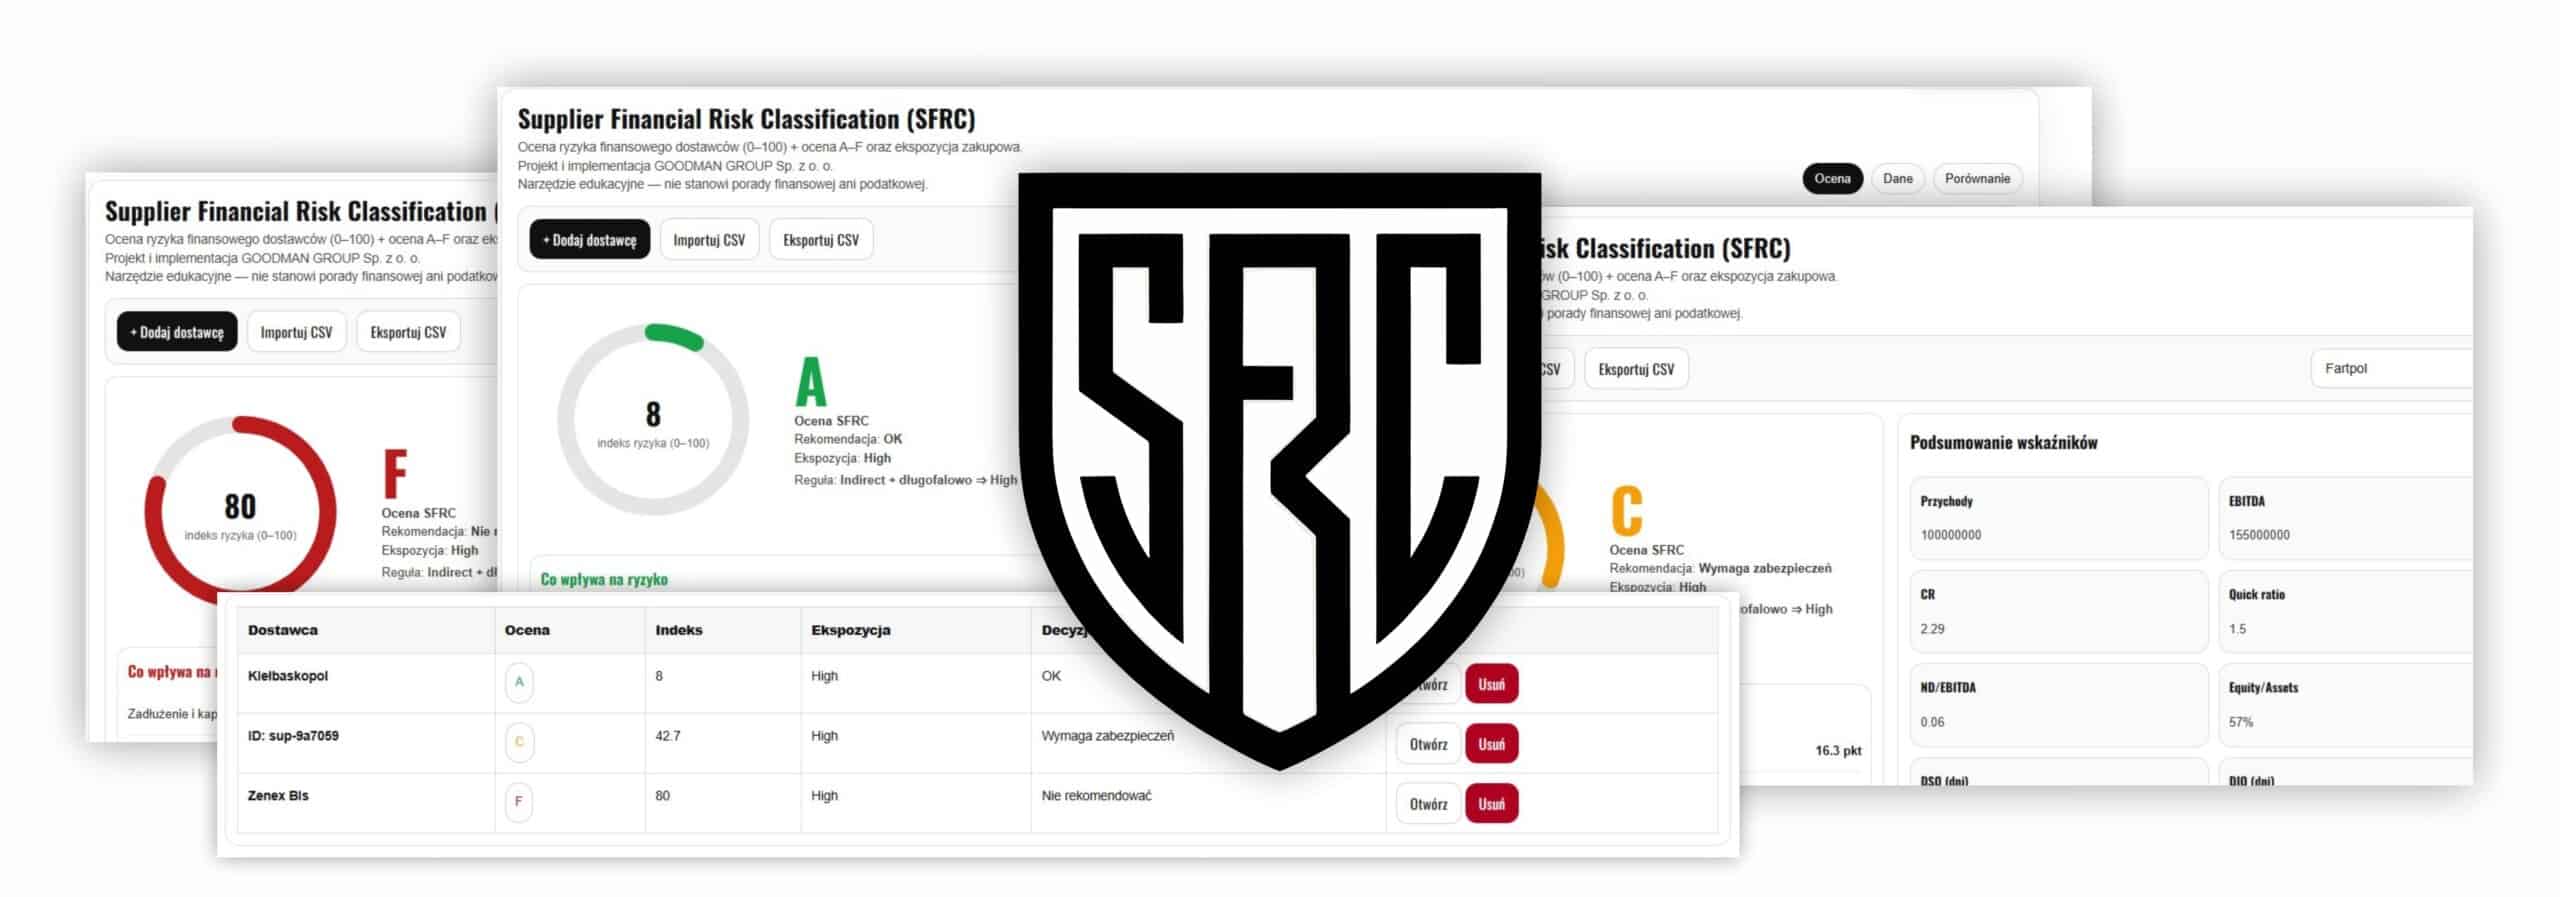Screen dimensions: 2560x897
Task: Click the C grade badge for sup-9a7059
Action: click(x=519, y=742)
